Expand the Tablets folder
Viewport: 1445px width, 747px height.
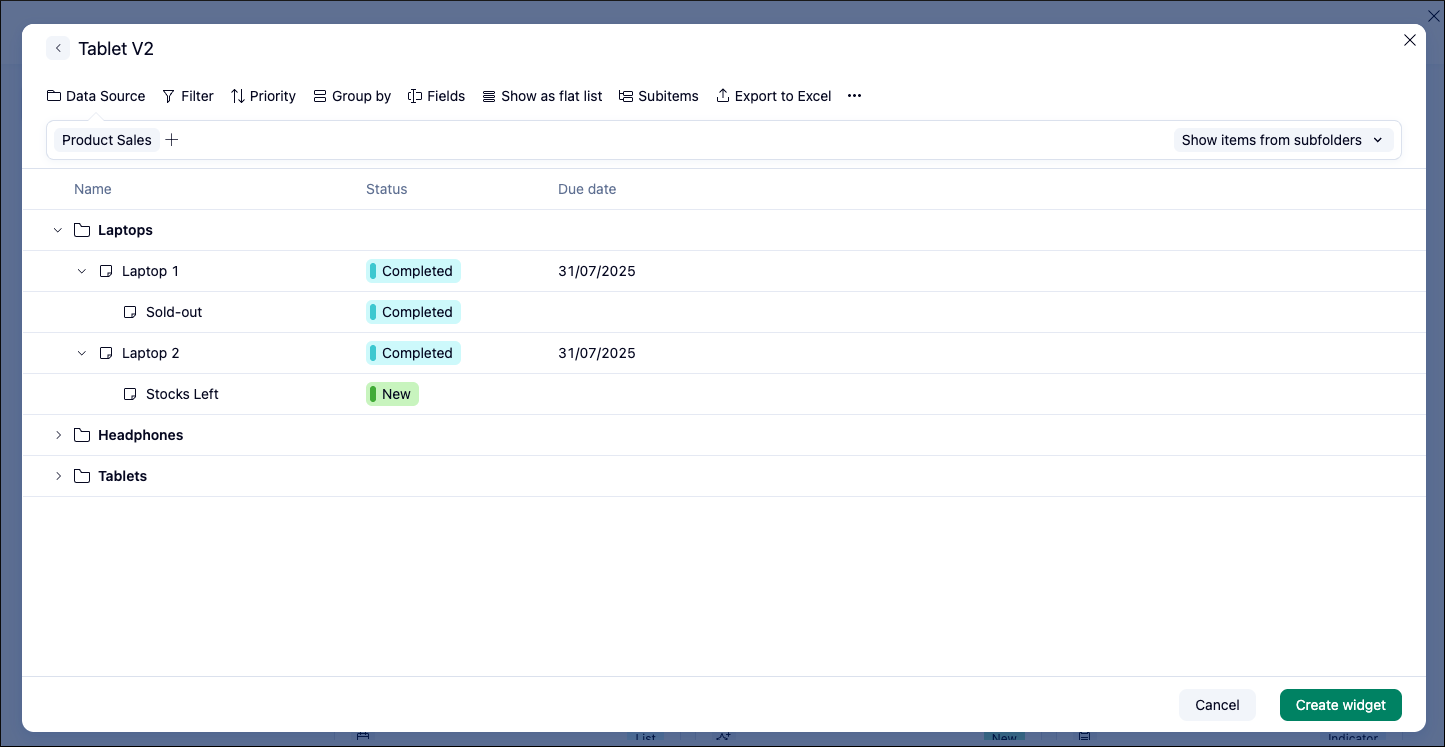pyautogui.click(x=58, y=476)
